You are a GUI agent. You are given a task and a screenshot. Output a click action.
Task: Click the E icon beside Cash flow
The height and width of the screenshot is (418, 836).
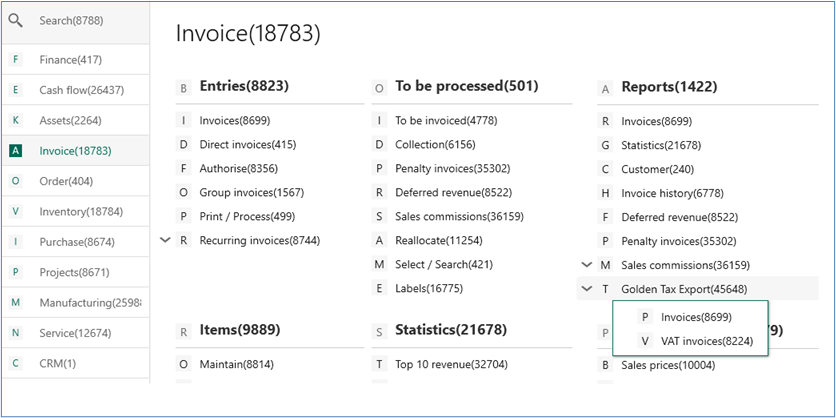click(15, 90)
